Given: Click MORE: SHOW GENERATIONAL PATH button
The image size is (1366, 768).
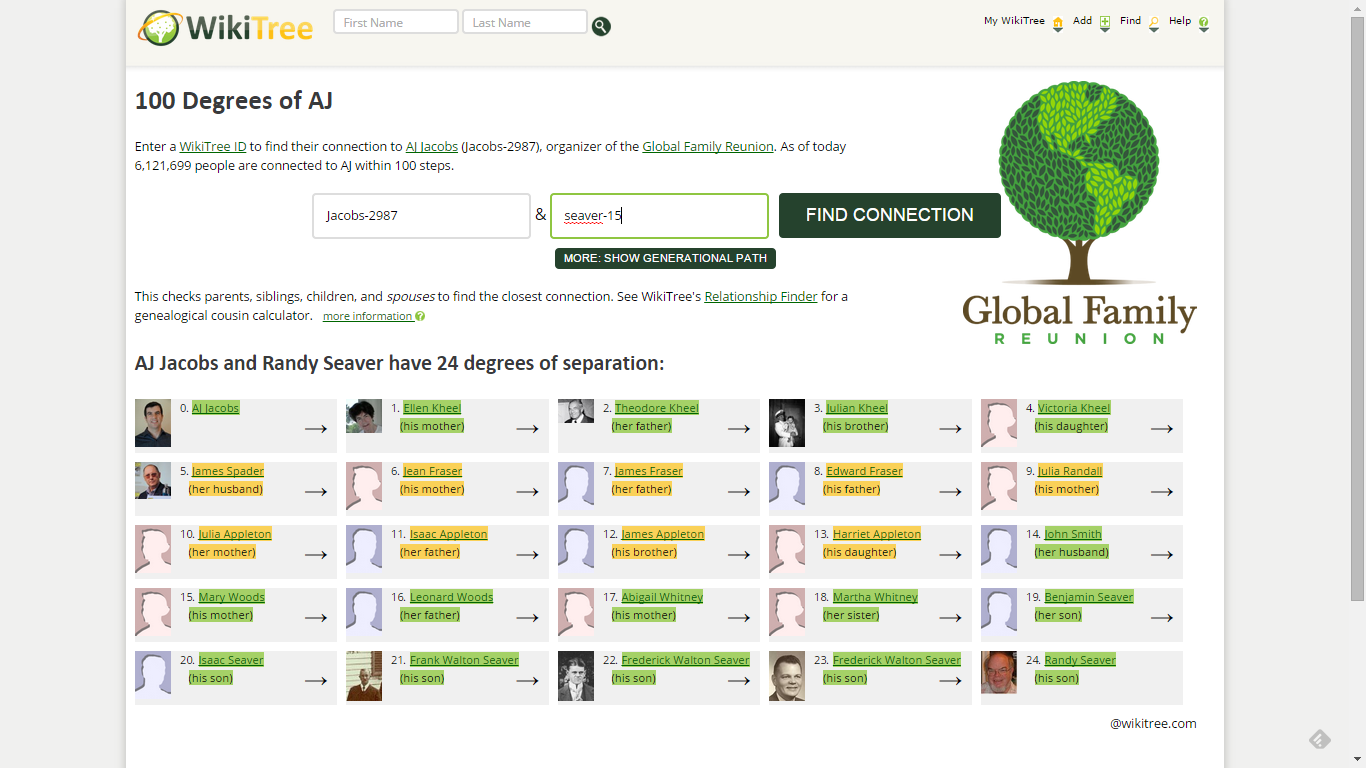Looking at the screenshot, I should click(665, 258).
